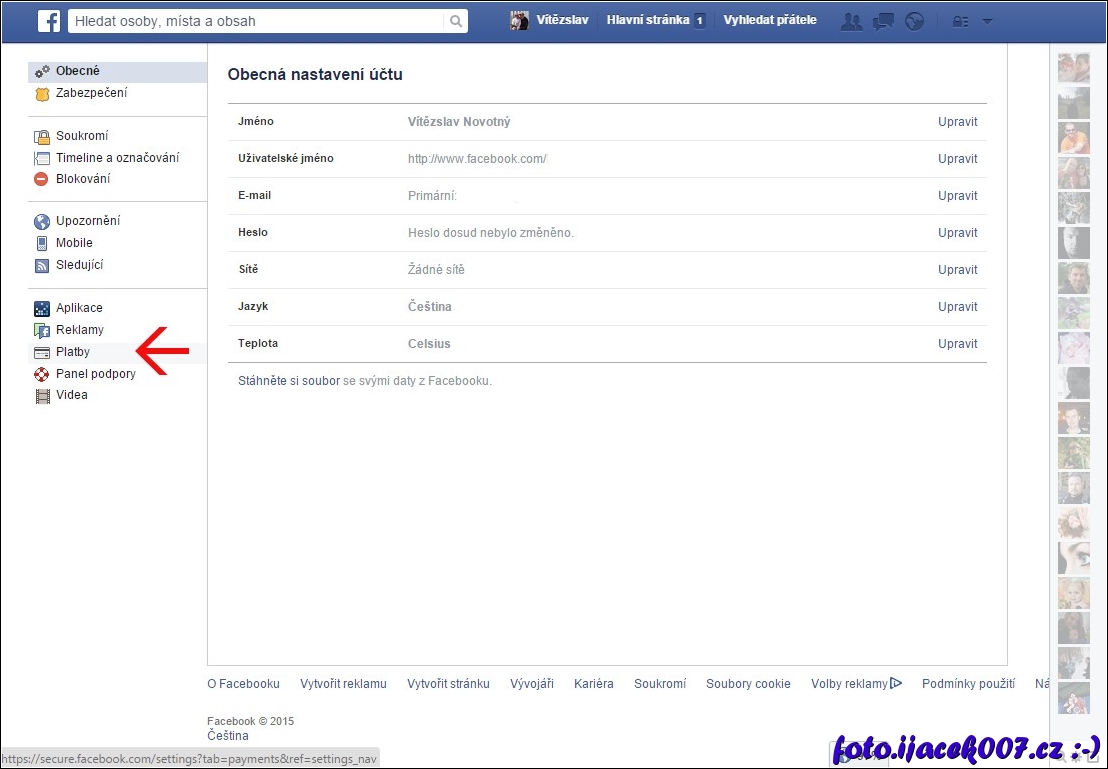Click the Čeština language link in footer
Image resolution: width=1108 pixels, height=769 pixels.
tap(228, 736)
